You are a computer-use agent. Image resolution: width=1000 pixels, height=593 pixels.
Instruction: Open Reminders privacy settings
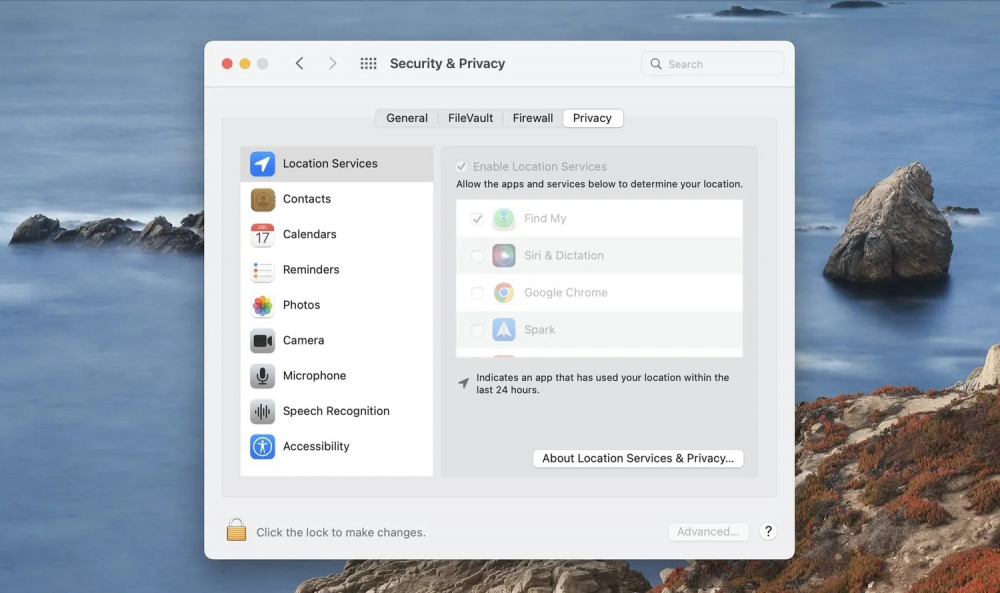(310, 270)
